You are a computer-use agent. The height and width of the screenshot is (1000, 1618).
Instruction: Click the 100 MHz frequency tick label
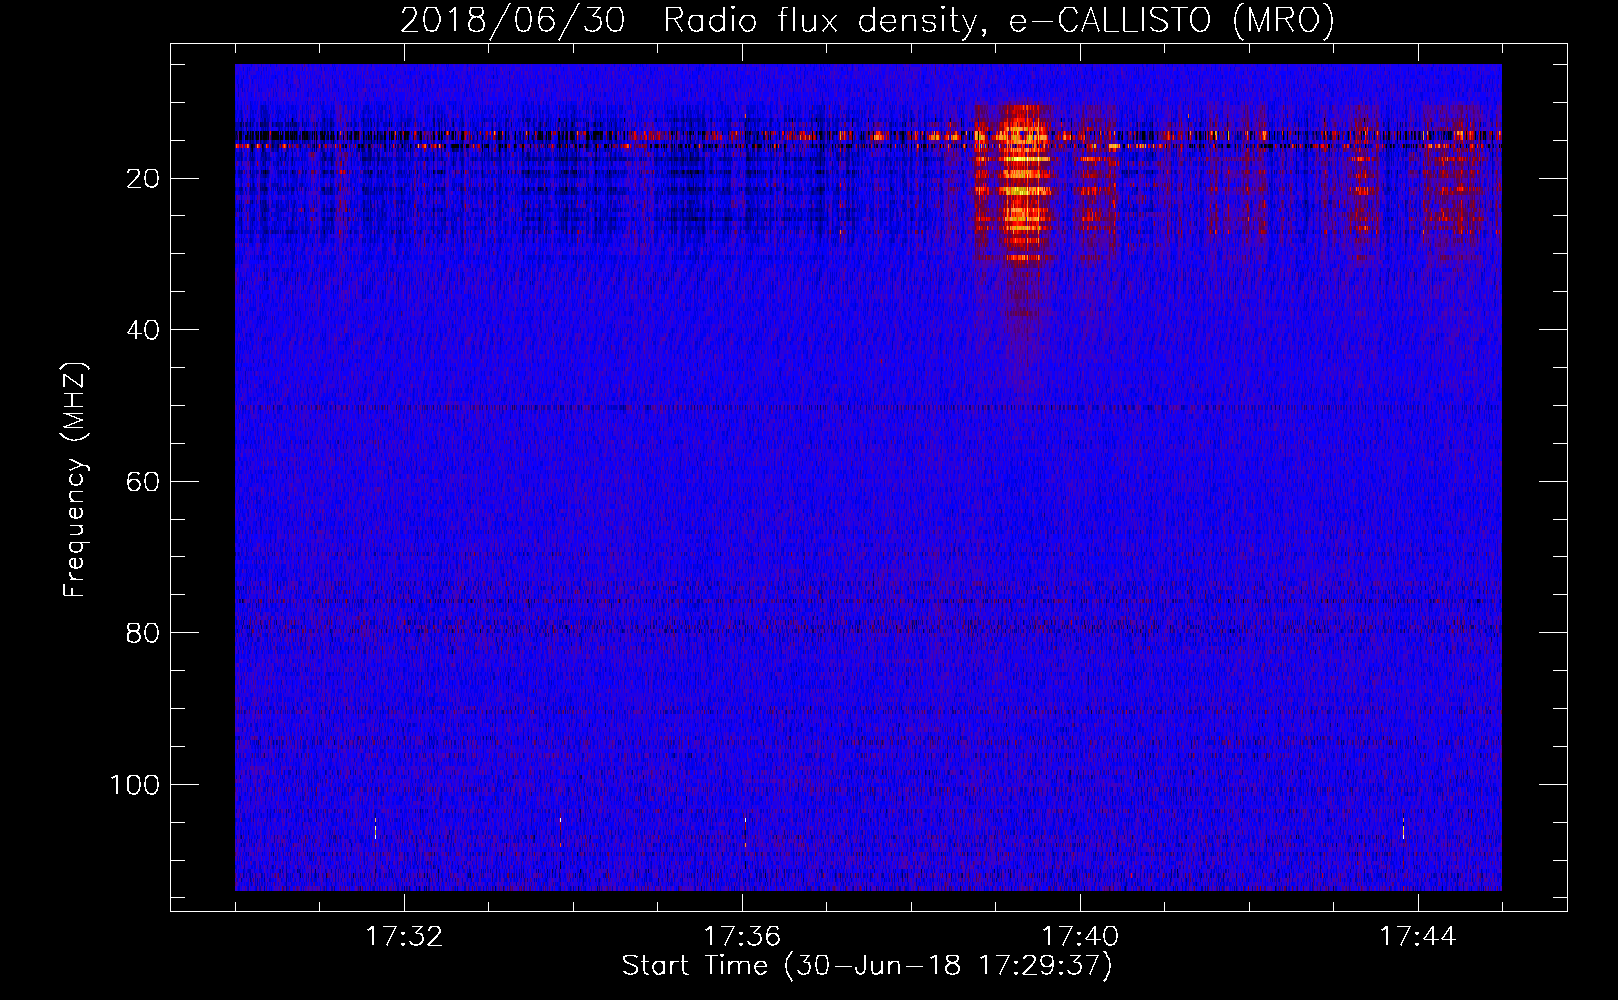134,785
